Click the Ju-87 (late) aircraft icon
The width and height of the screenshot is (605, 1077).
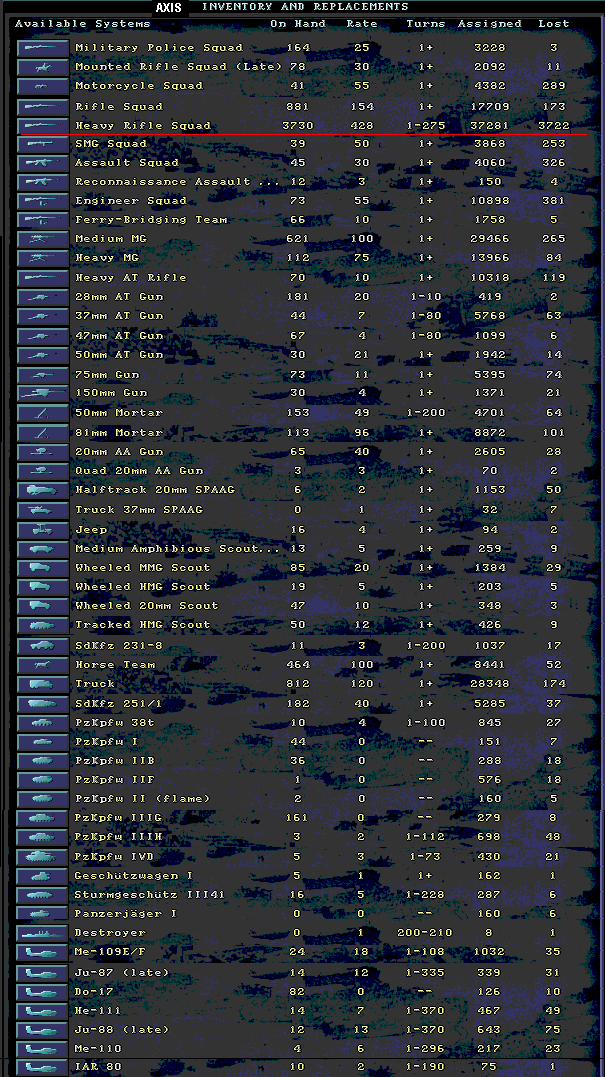43,973
